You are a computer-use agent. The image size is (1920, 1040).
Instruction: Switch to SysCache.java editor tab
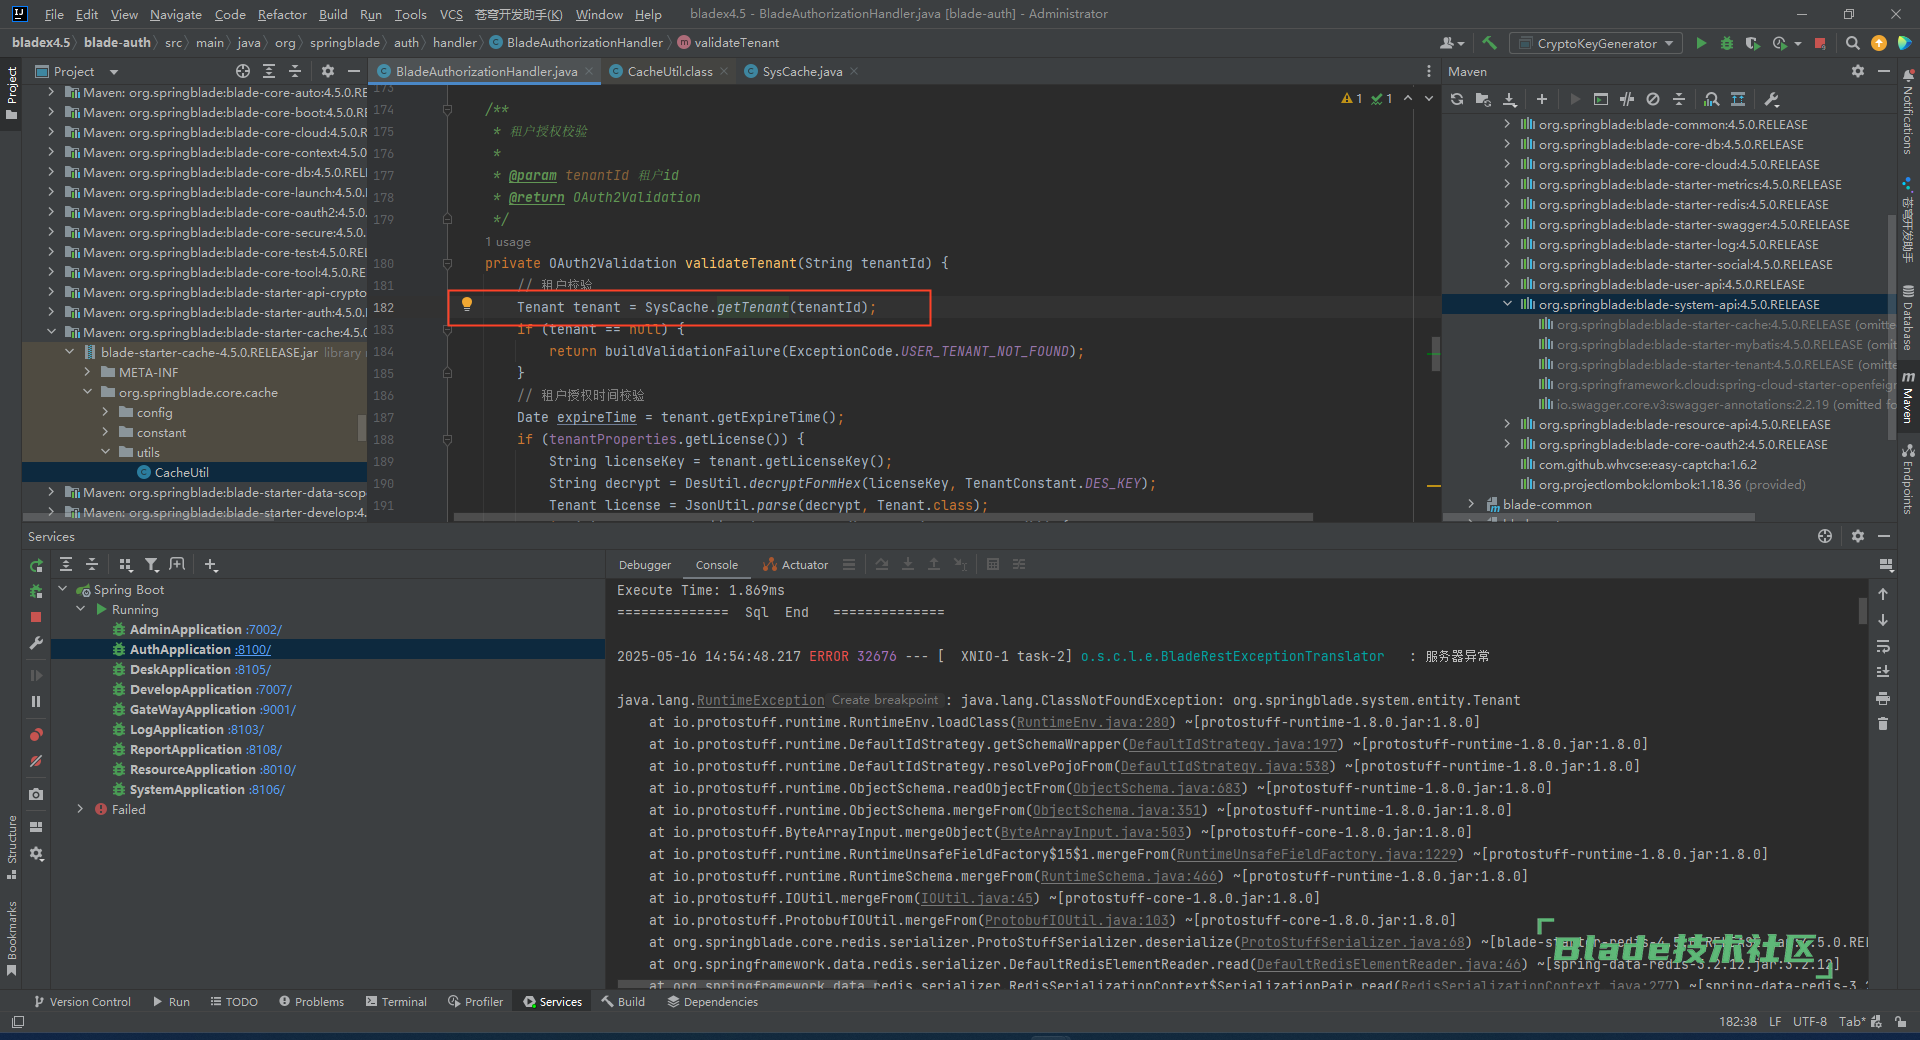(x=802, y=71)
